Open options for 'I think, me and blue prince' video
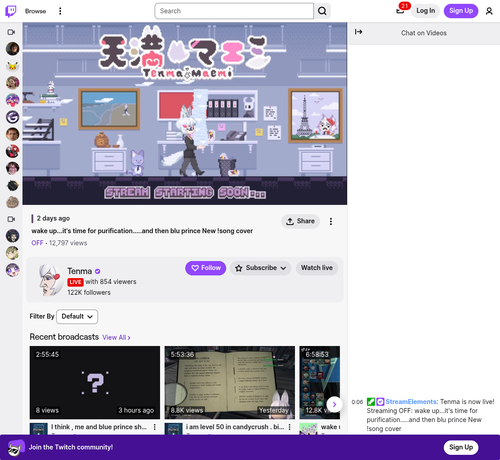 point(155,427)
